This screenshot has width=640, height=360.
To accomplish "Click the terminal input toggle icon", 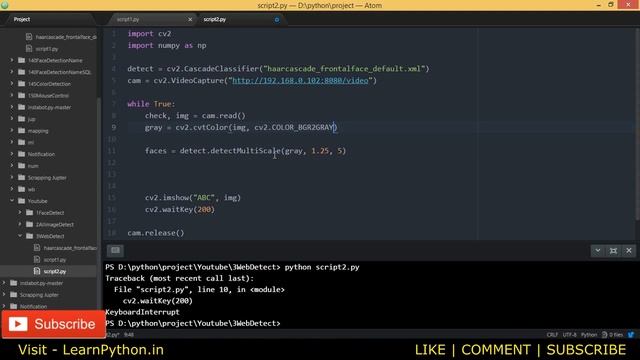I will (x=115, y=250).
